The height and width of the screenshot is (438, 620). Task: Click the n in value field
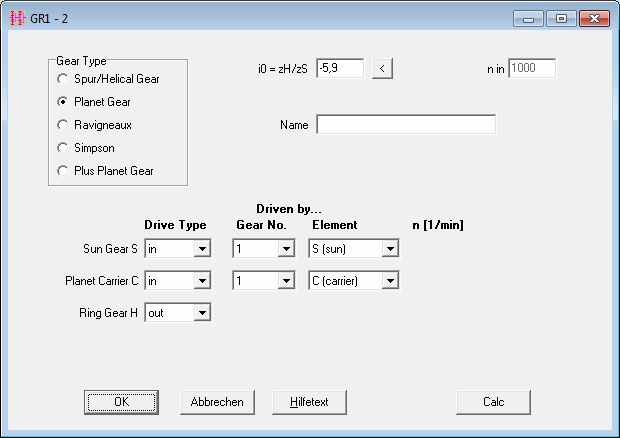tap(532, 68)
